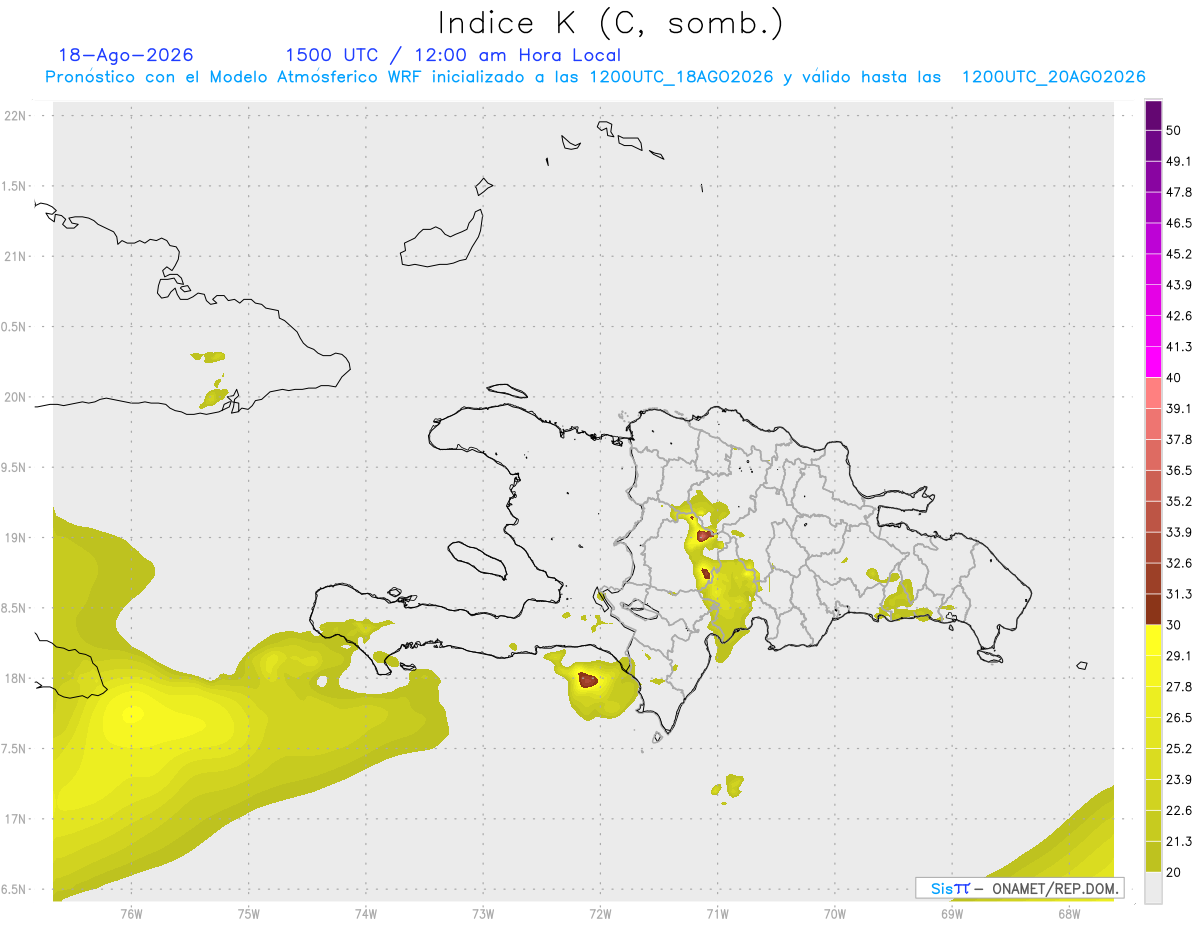Pick the light gray swatch below 20
Viewport: 1200px width, 927px height.
[x=1153, y=887]
